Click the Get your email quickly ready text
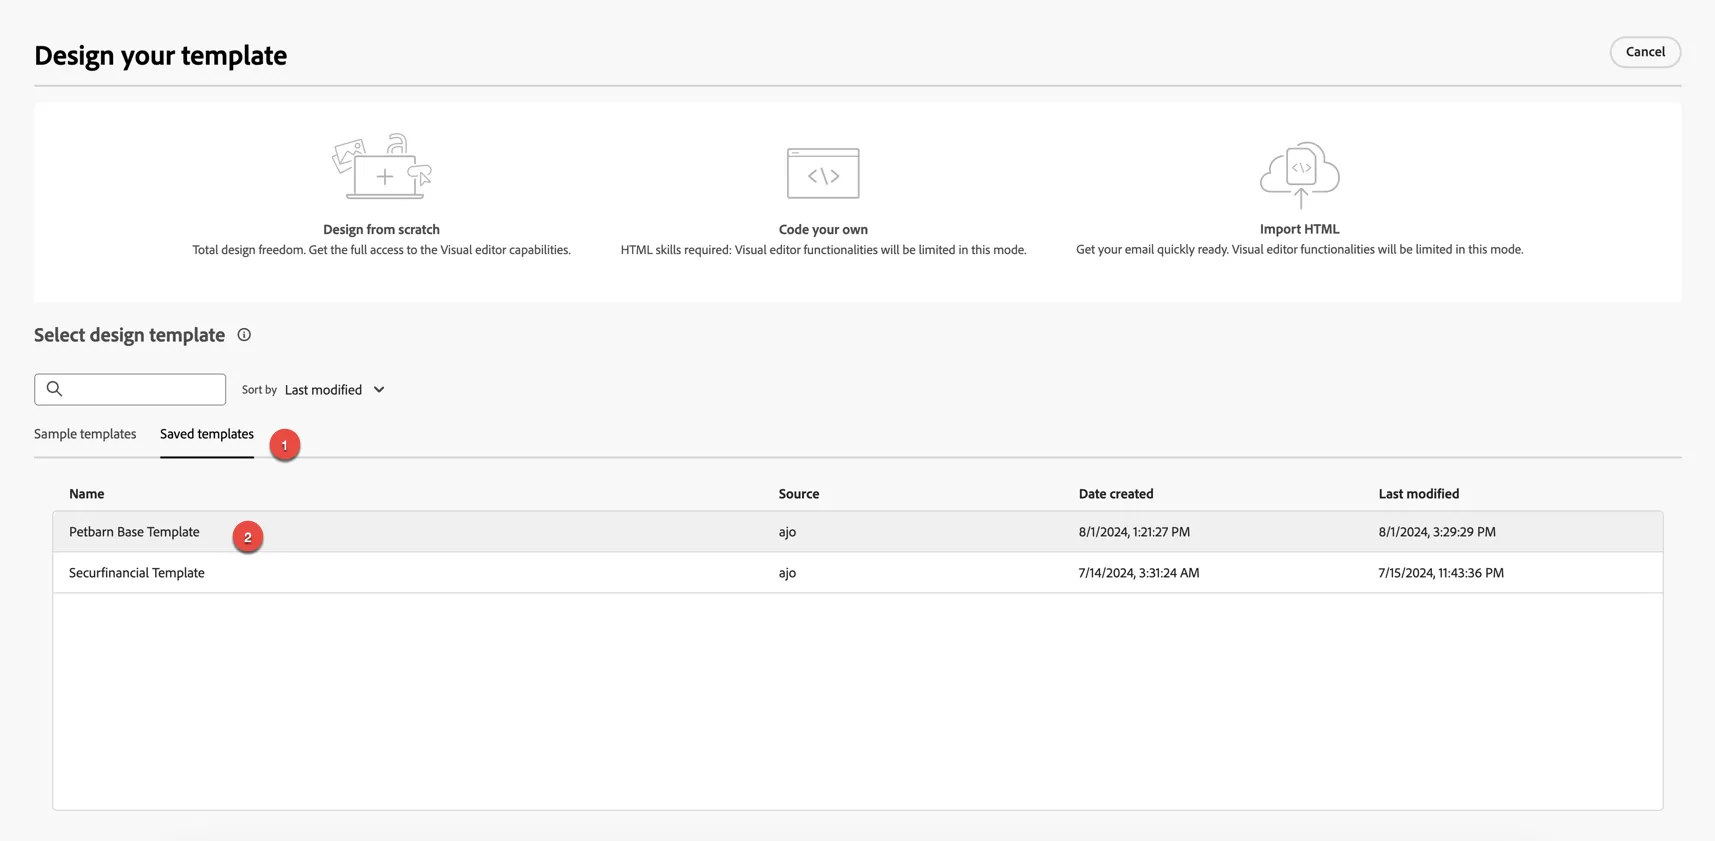This screenshot has height=841, width=1715. (x=1299, y=250)
